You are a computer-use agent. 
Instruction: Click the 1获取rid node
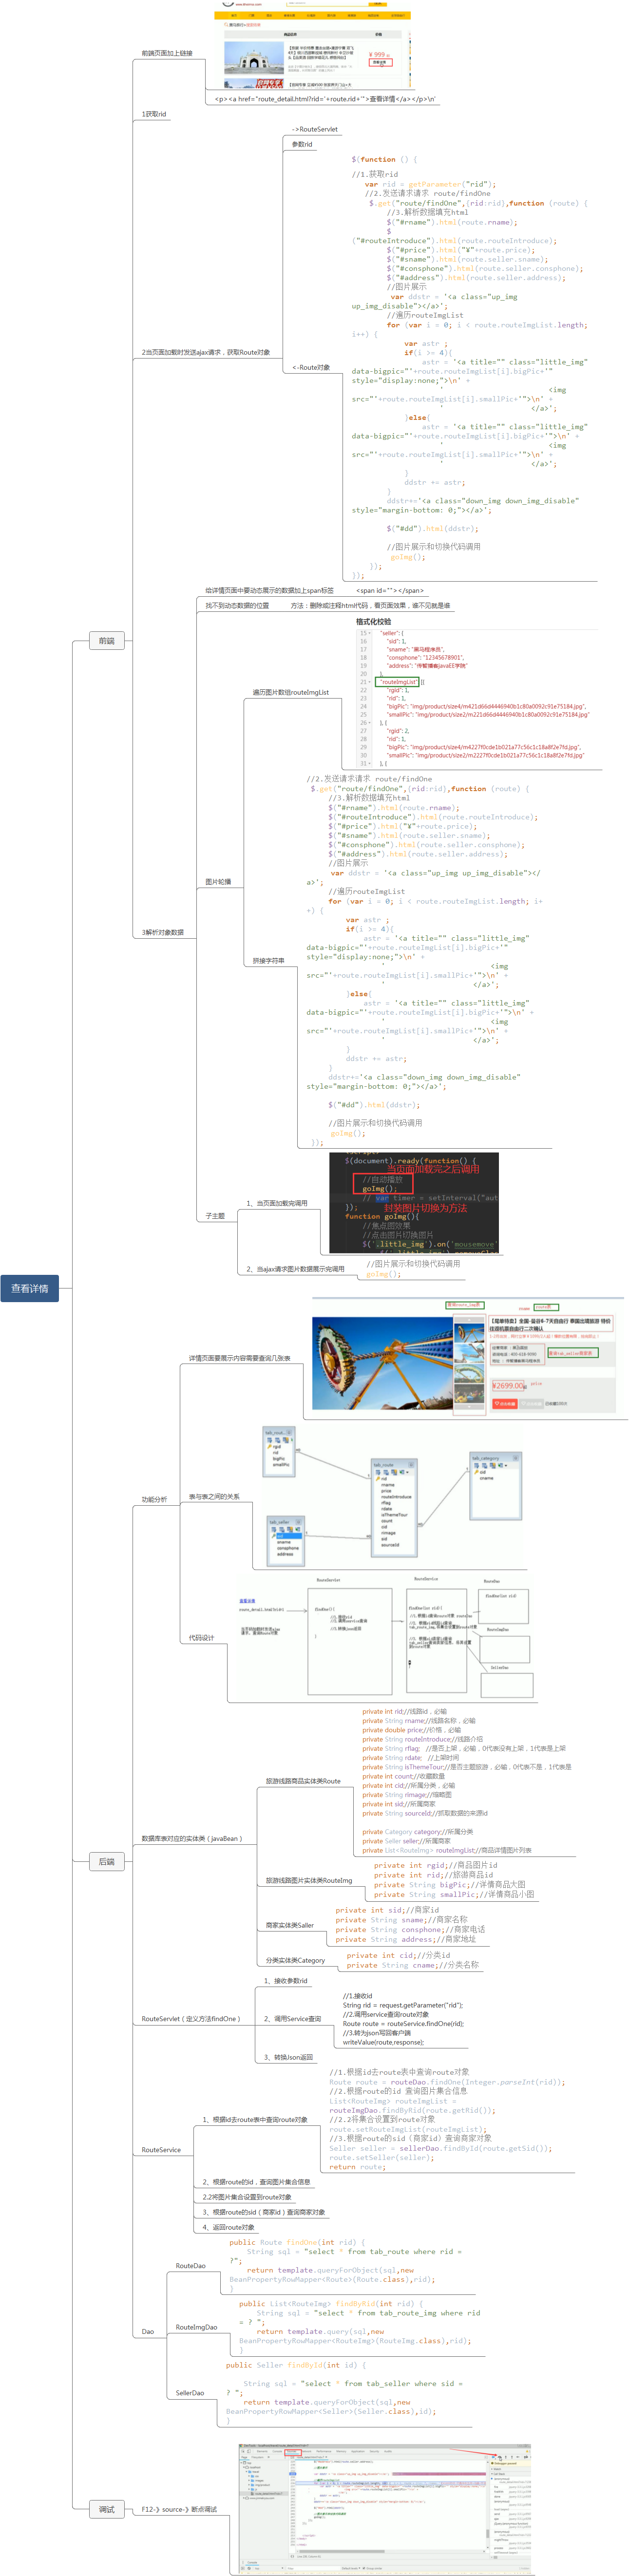pyautogui.click(x=154, y=114)
